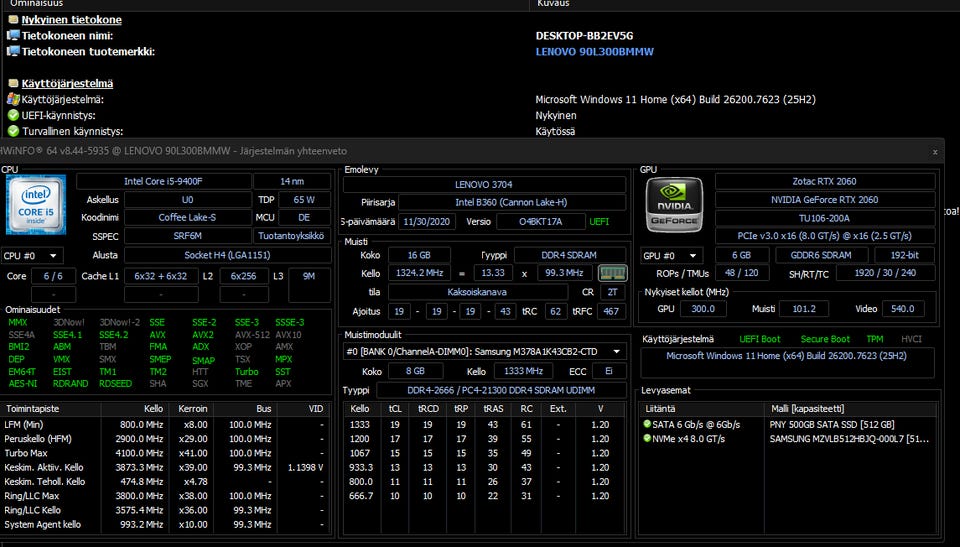Click the green check beside Turvallinen käynnistys
The image size is (960, 547).
pyautogui.click(x=13, y=132)
